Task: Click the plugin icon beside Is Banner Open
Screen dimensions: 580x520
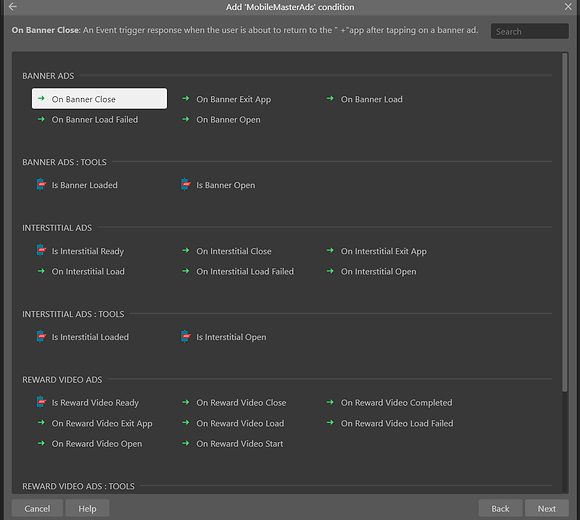Action: pyautogui.click(x=185, y=185)
